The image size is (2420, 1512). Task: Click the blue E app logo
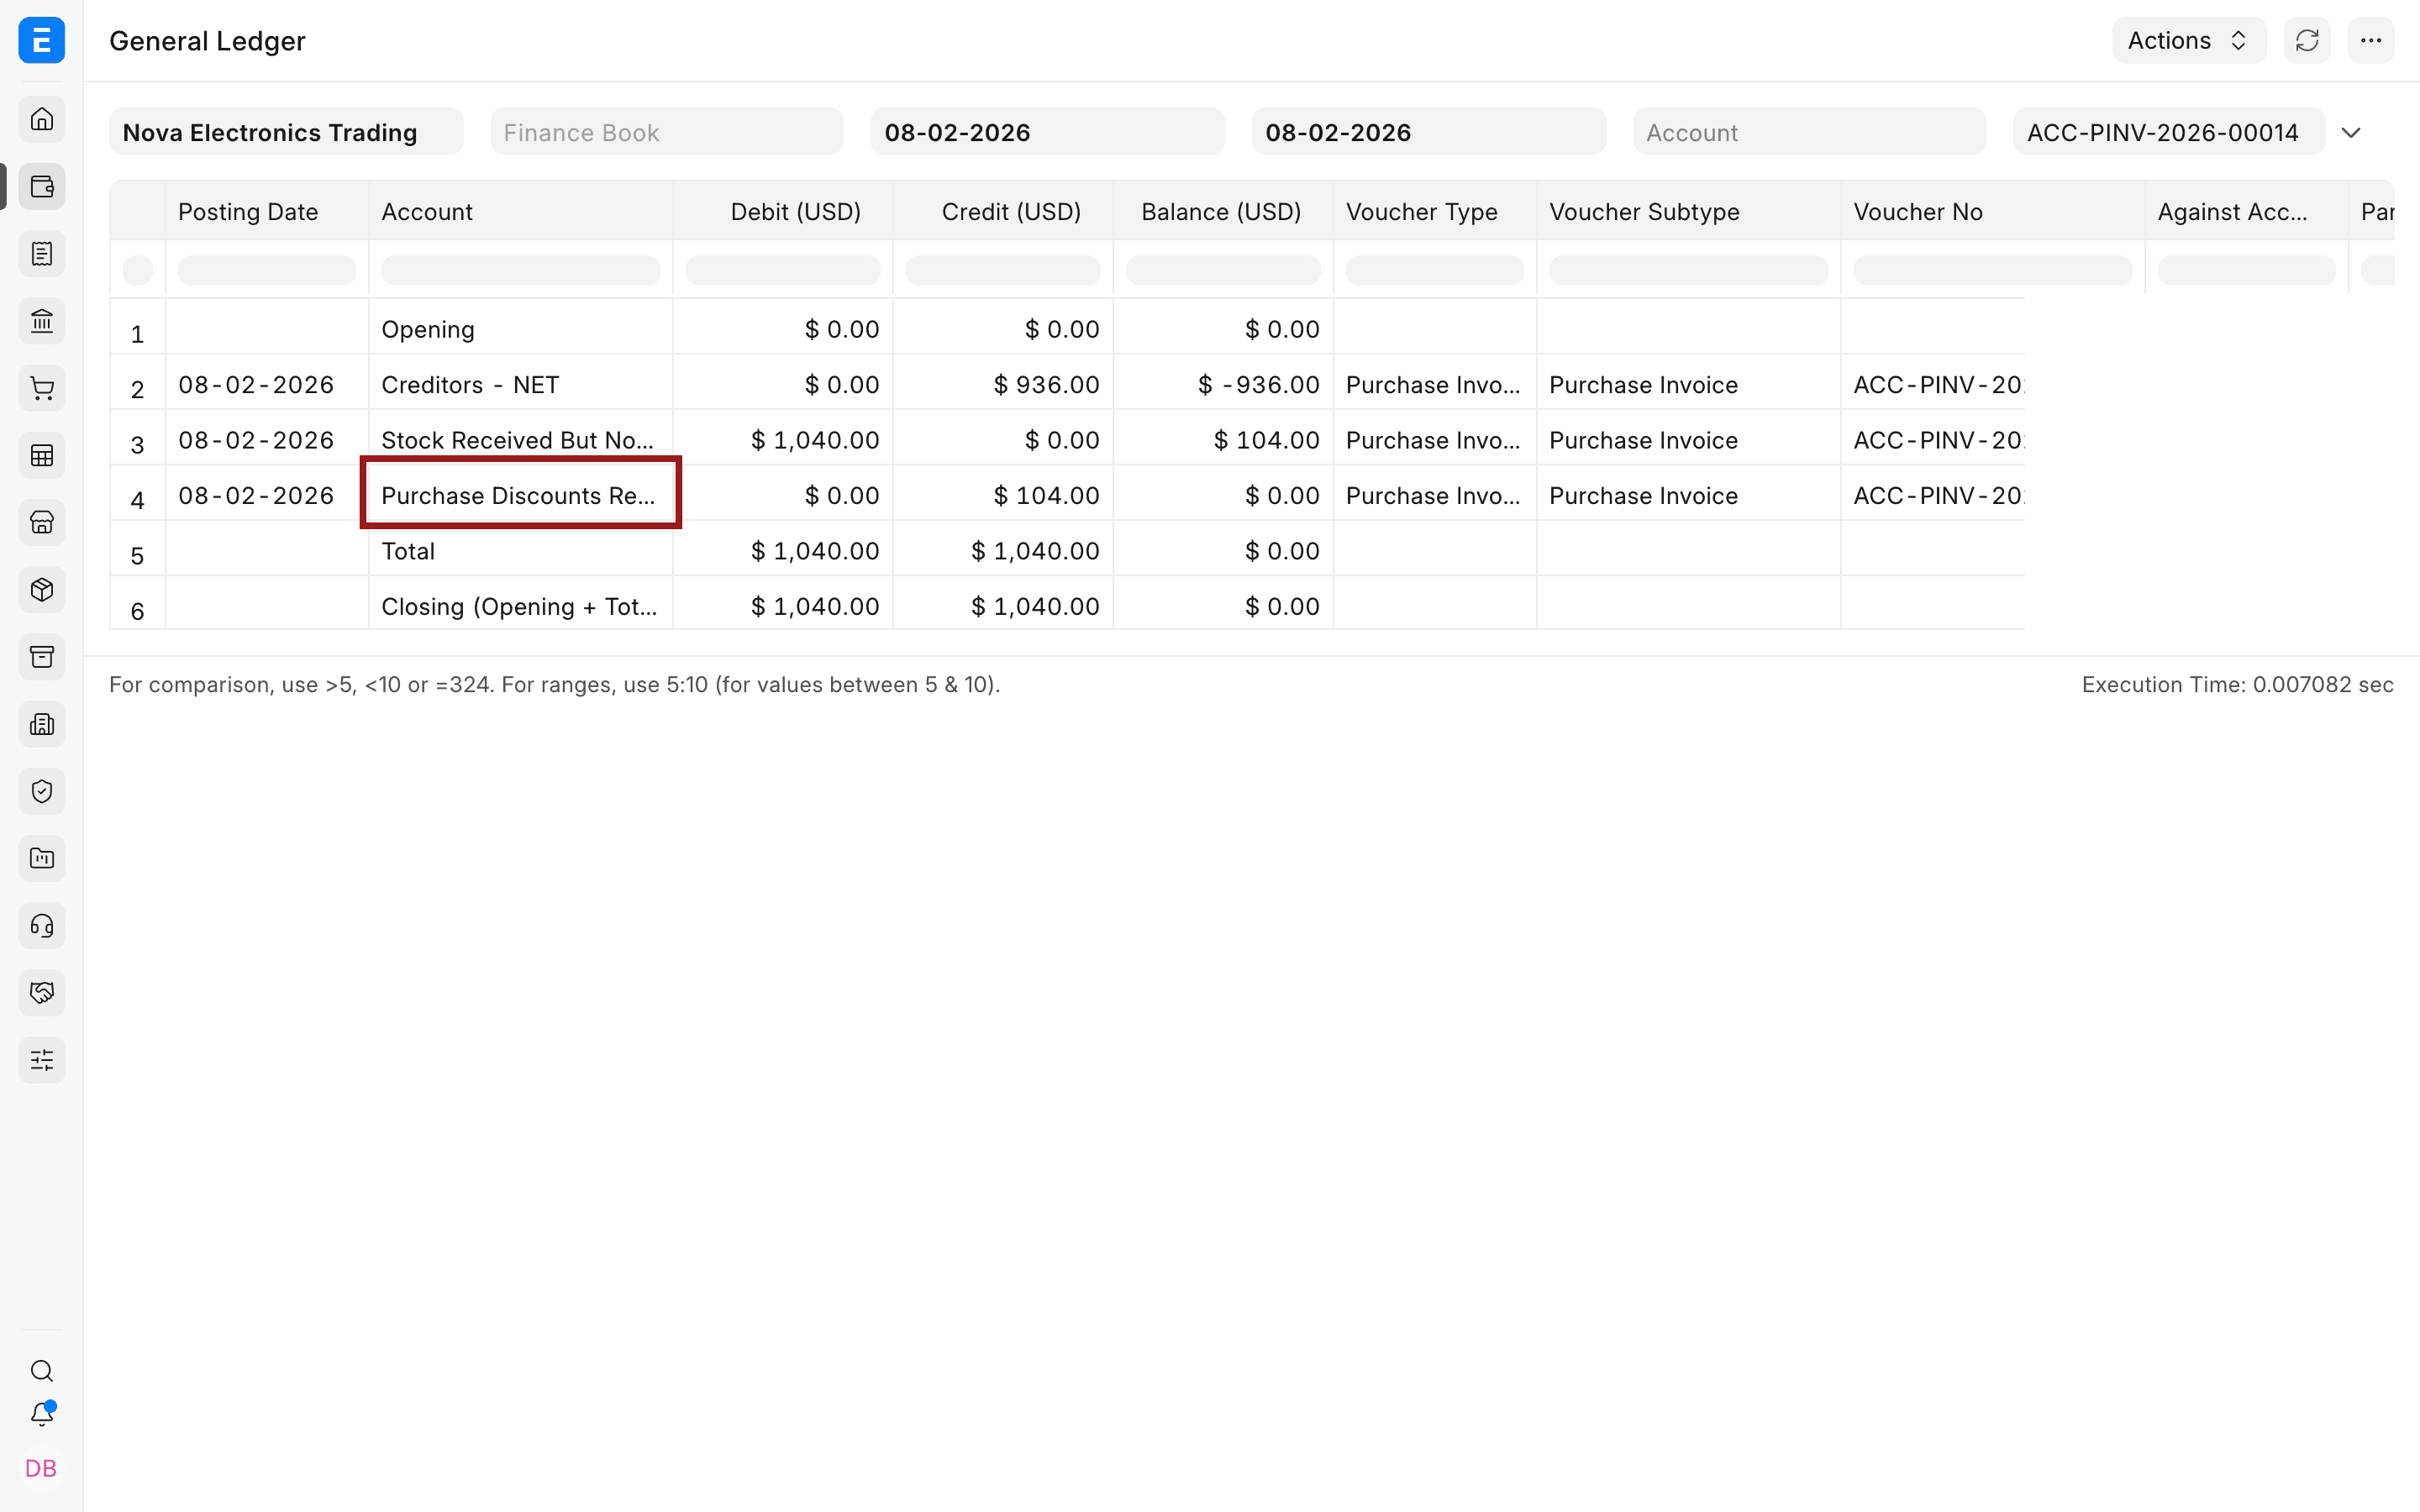[42, 41]
